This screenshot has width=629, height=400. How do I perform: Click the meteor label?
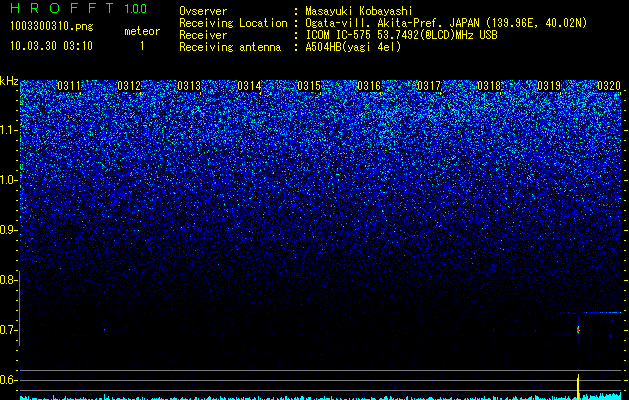tap(142, 31)
